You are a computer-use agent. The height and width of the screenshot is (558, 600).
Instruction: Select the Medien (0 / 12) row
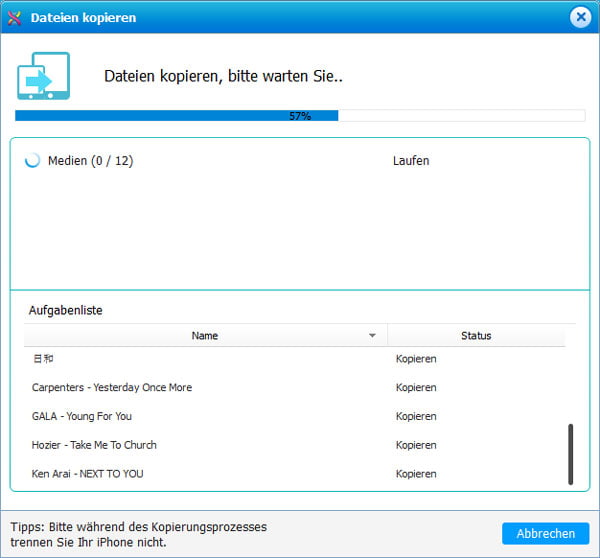click(x=90, y=161)
